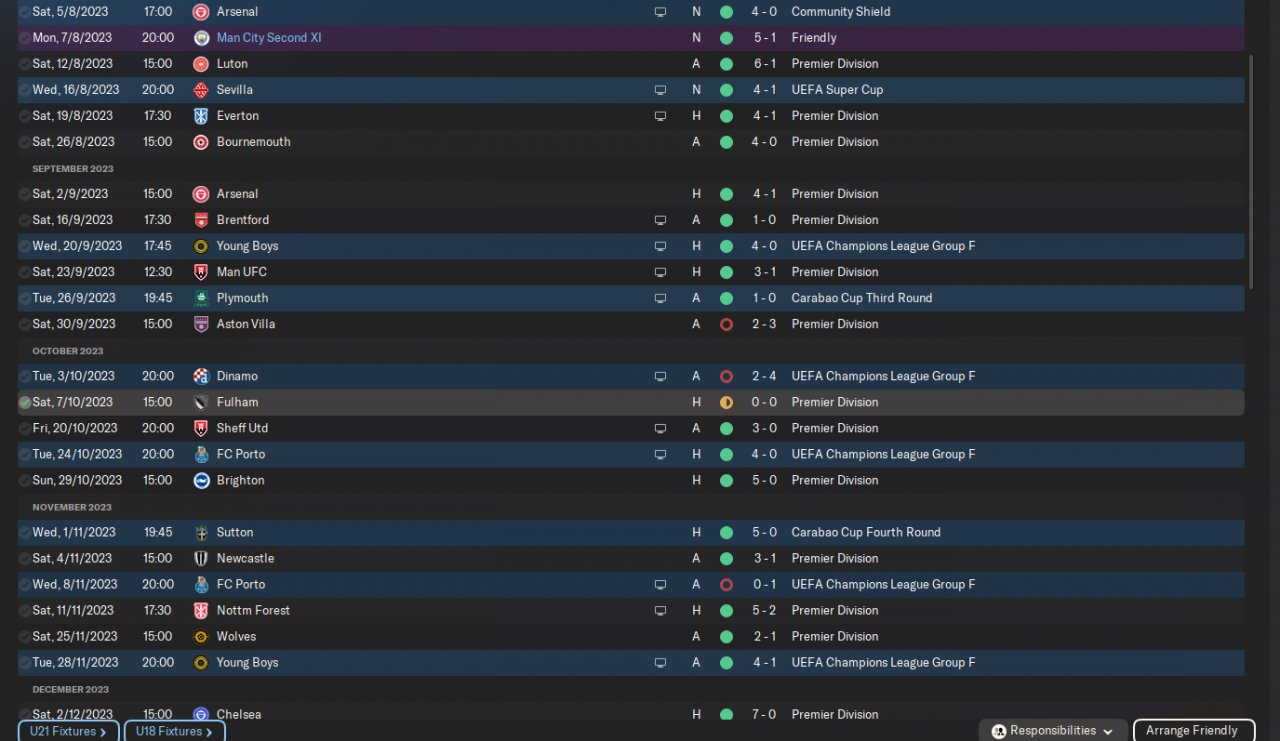The height and width of the screenshot is (741, 1280).
Task: Click the Plymouth club badge icon
Action: tap(201, 298)
